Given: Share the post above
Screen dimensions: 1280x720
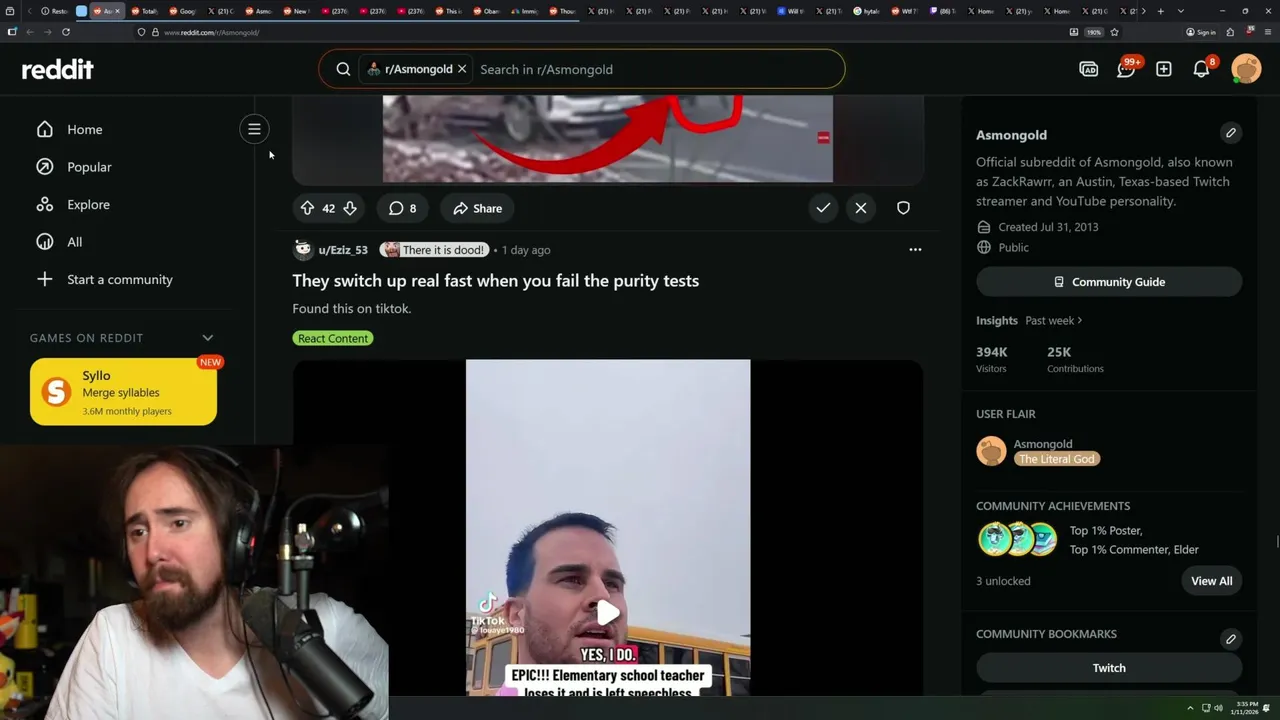Looking at the screenshot, I should click(477, 208).
